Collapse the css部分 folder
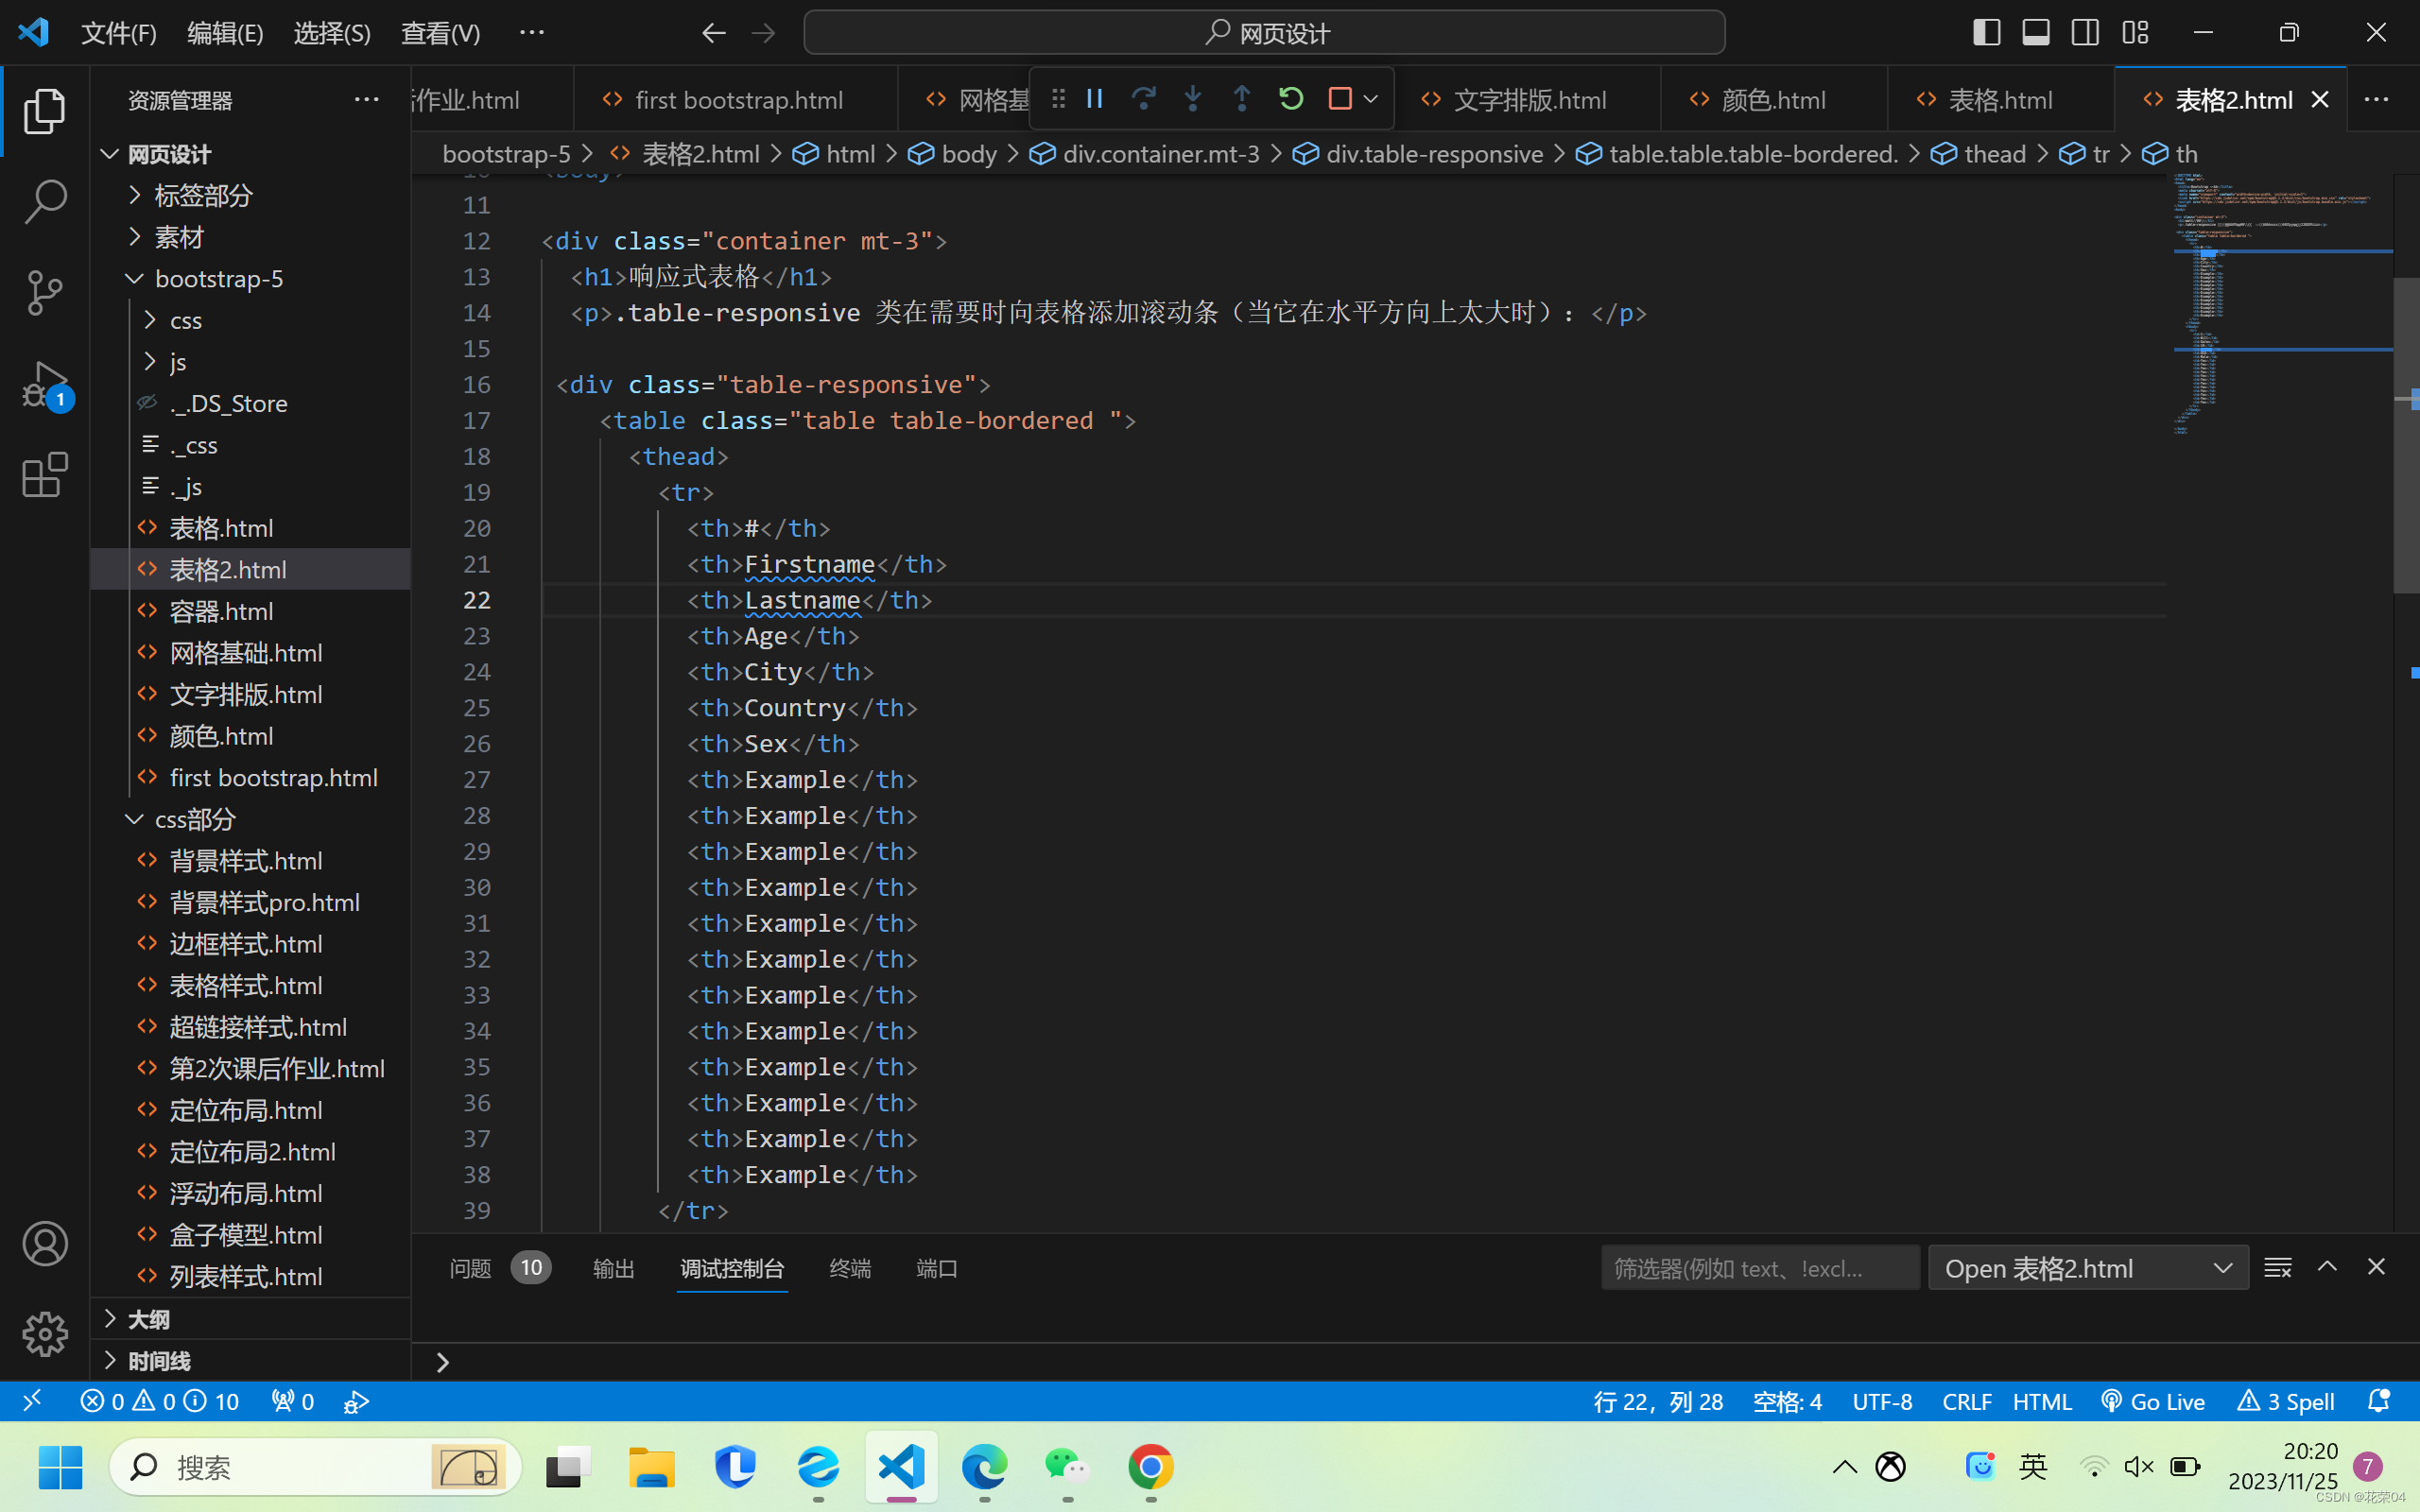This screenshot has width=2420, height=1512. (x=195, y=819)
